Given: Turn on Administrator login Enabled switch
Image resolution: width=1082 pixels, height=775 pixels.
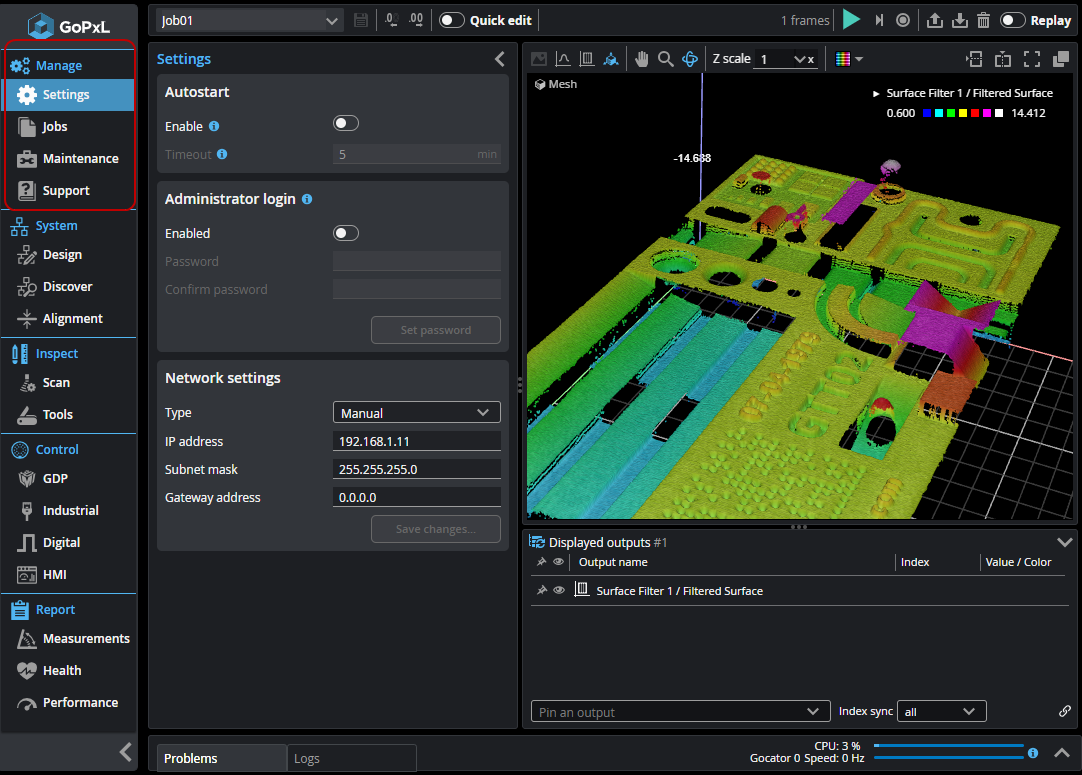Looking at the screenshot, I should coord(346,233).
